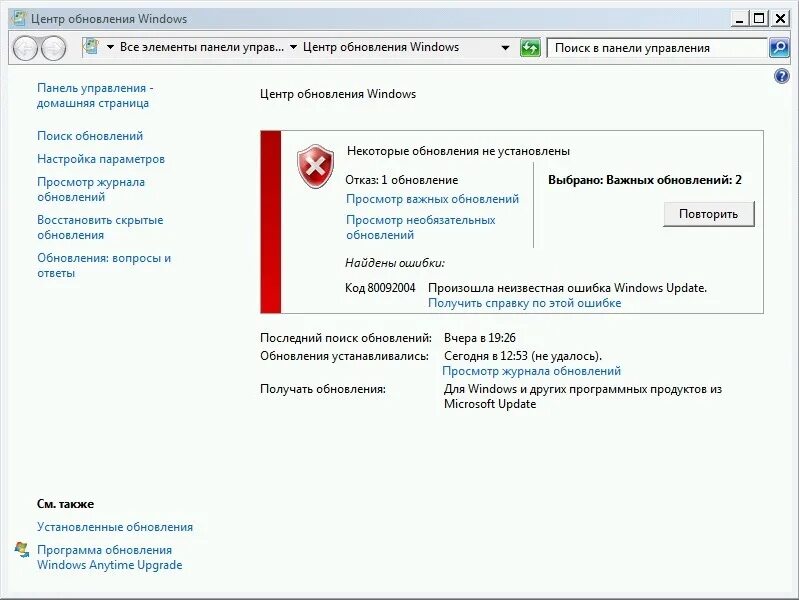
Task: Click the heading 'Некоторые обновления не установлены'
Action: pyautogui.click(x=458, y=151)
